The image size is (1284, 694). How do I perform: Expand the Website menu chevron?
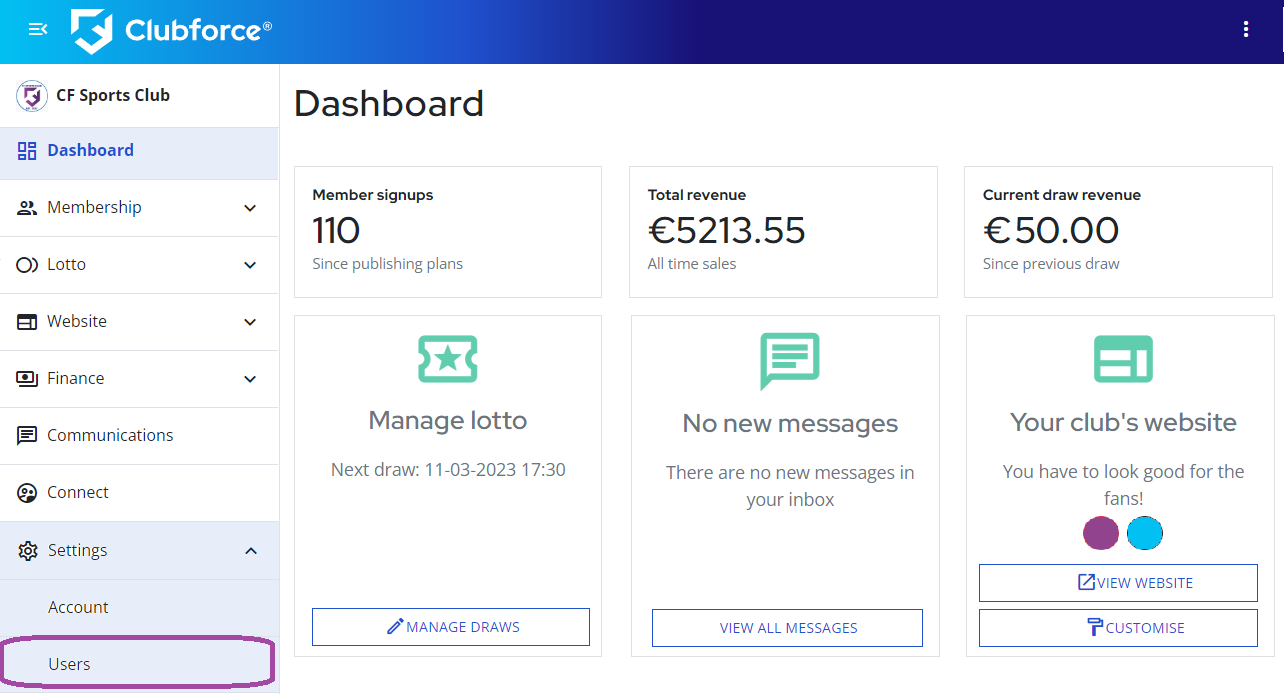(250, 322)
